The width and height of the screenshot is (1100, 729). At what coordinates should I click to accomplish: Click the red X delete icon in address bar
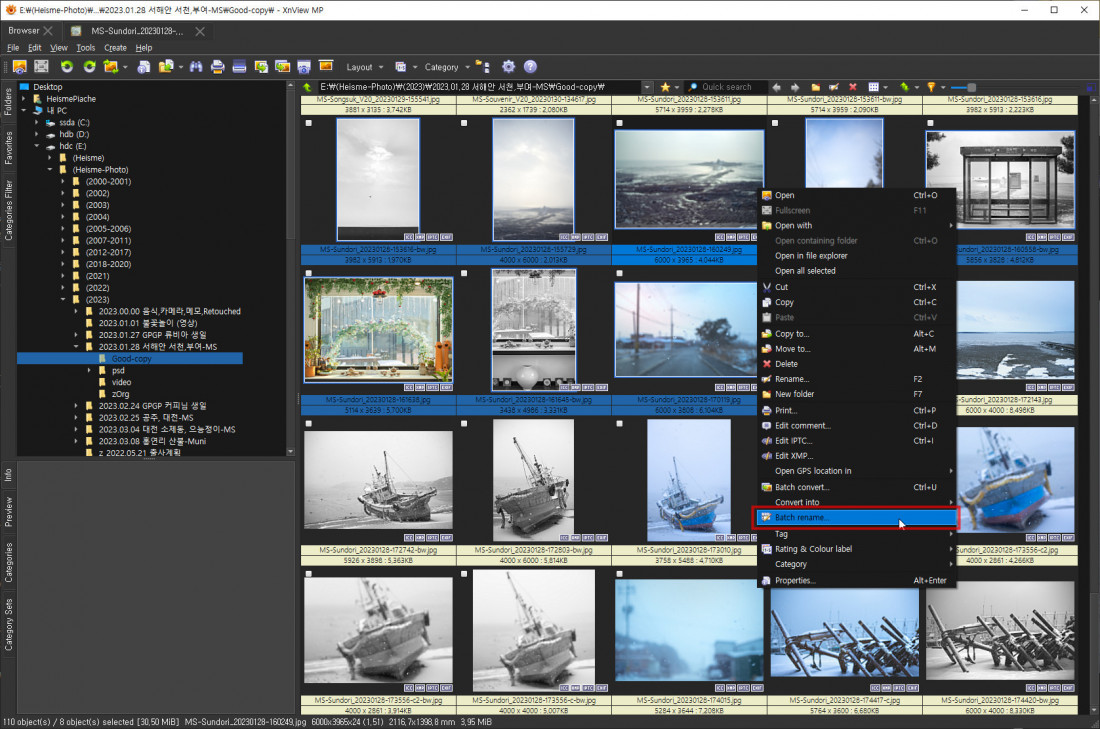tap(852, 88)
